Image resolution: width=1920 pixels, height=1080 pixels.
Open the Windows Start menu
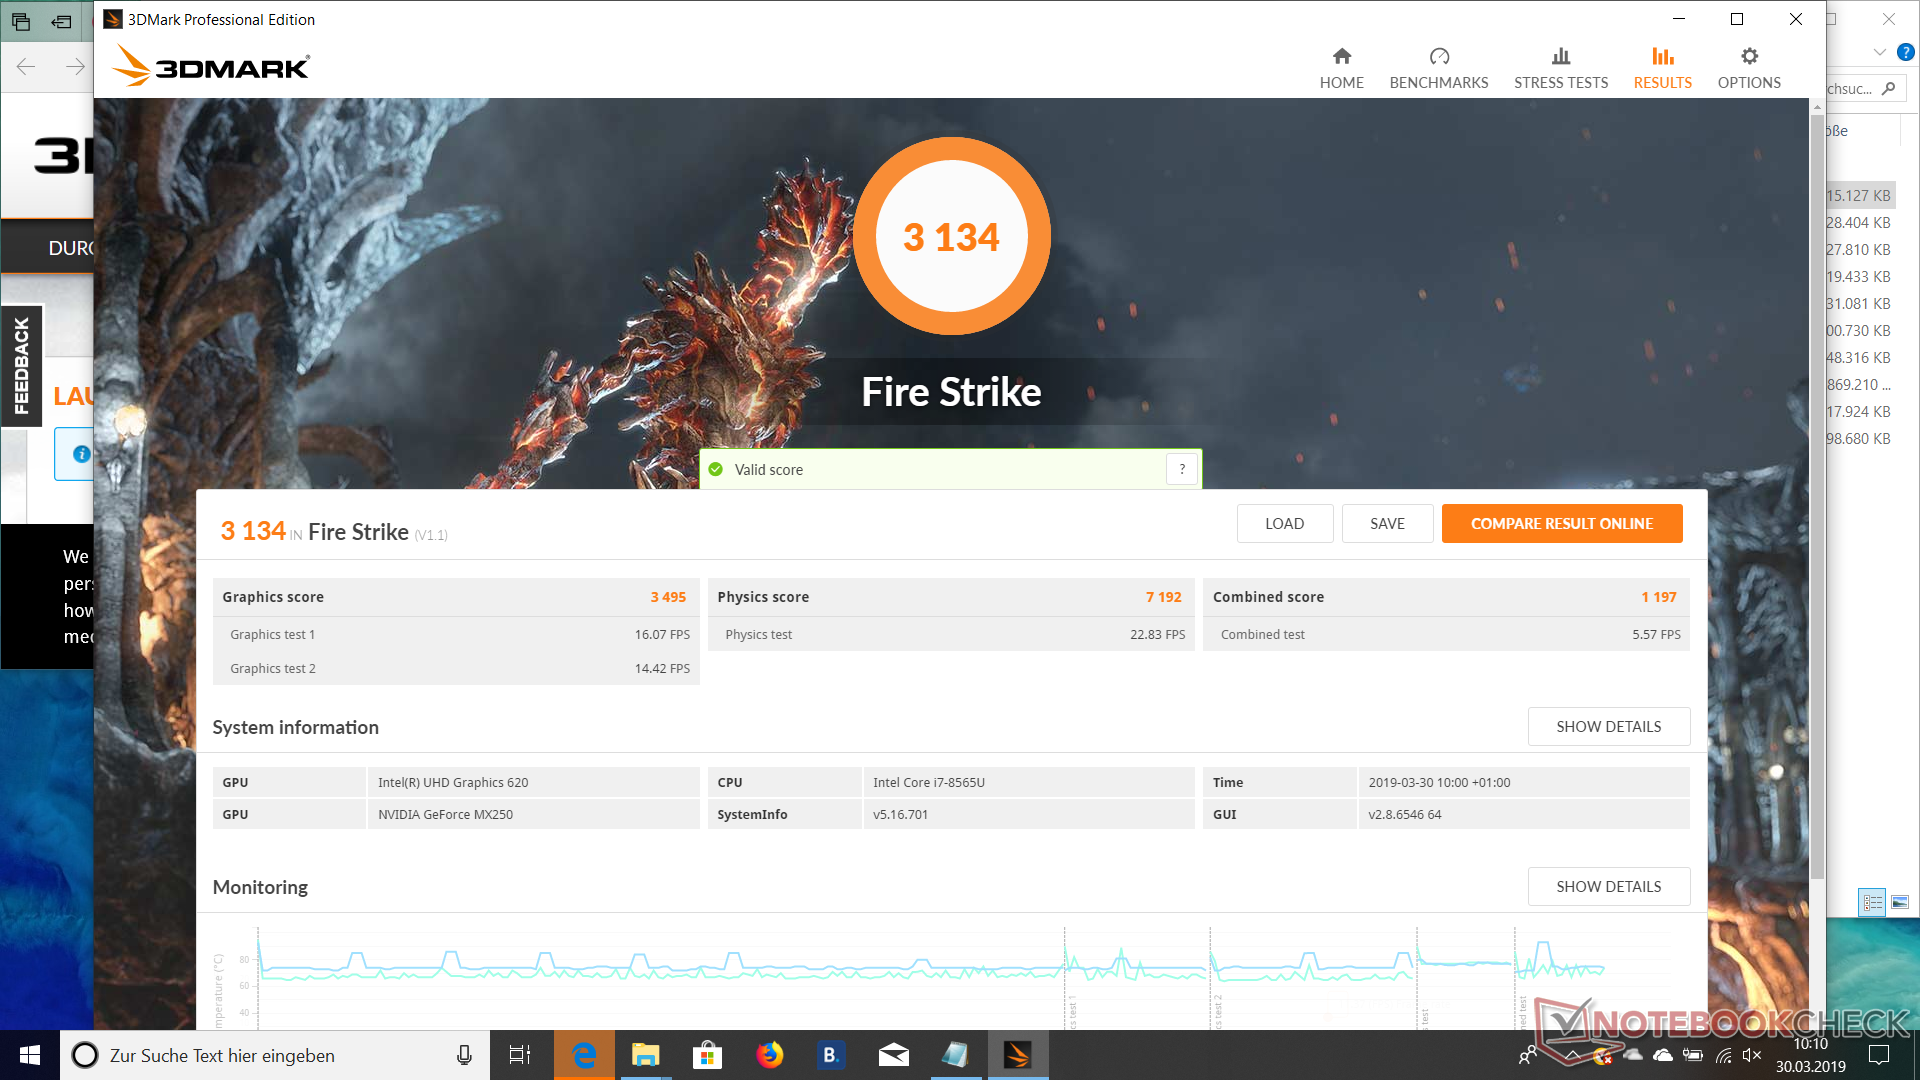point(30,1055)
